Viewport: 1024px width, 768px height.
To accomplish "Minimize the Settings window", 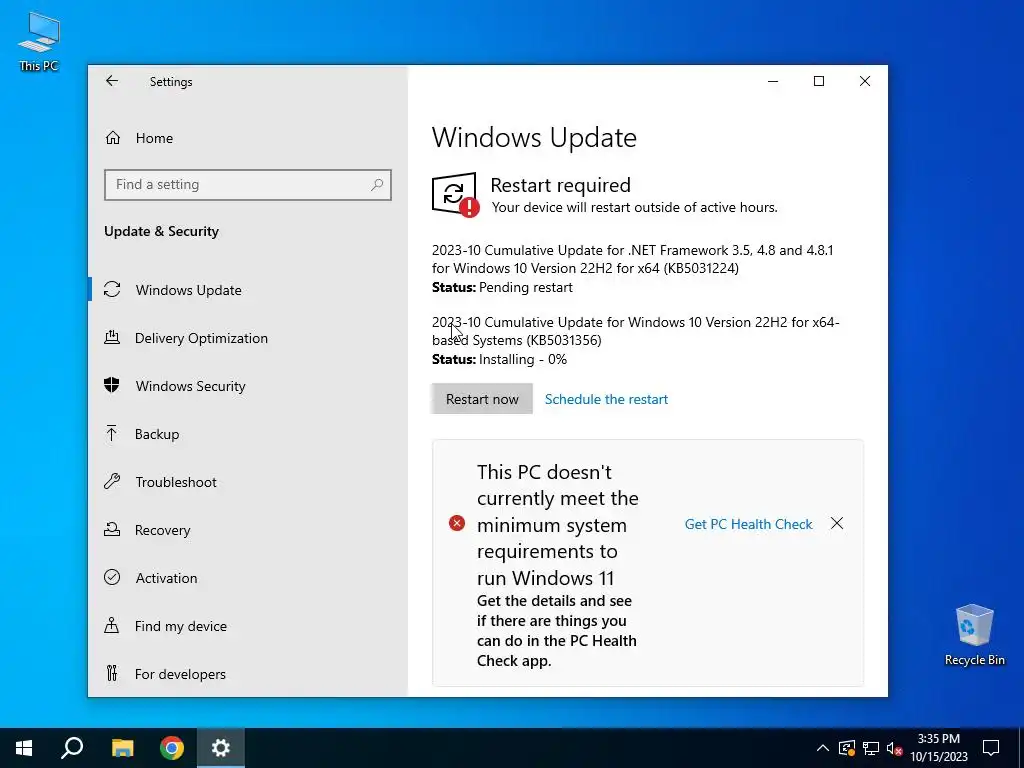I will click(x=773, y=81).
